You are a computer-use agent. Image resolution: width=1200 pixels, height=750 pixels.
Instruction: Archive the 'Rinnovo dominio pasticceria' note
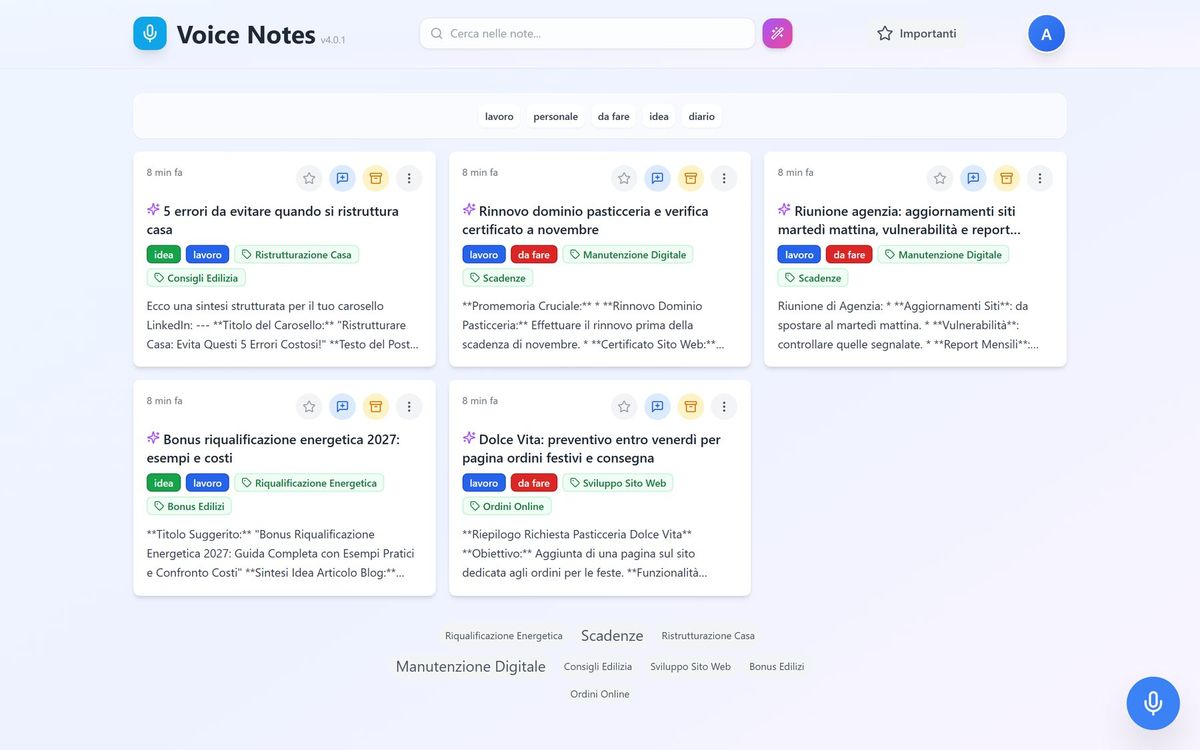690,179
